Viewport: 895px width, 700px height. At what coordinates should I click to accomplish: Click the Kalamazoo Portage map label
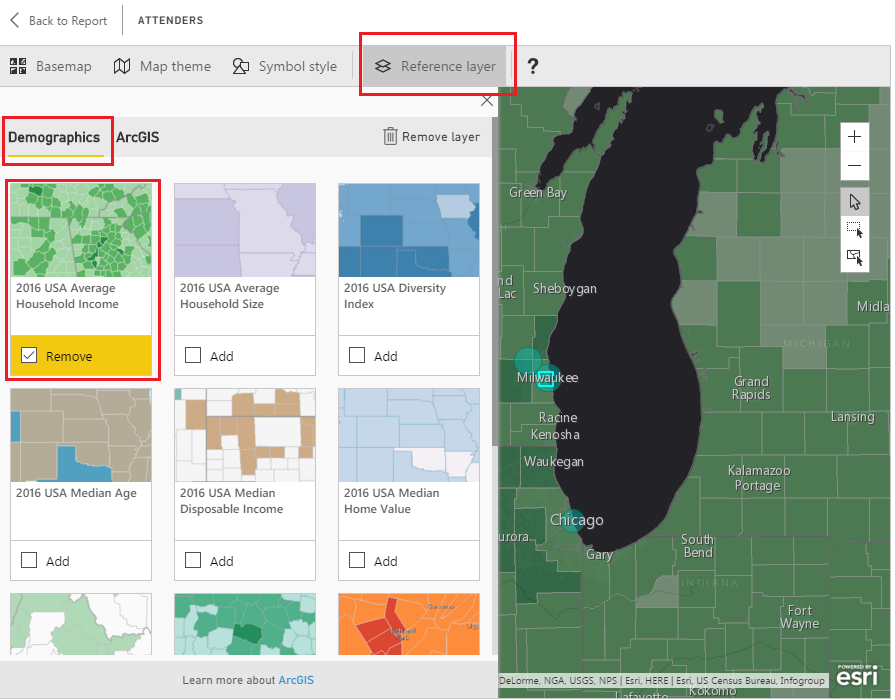click(x=759, y=478)
